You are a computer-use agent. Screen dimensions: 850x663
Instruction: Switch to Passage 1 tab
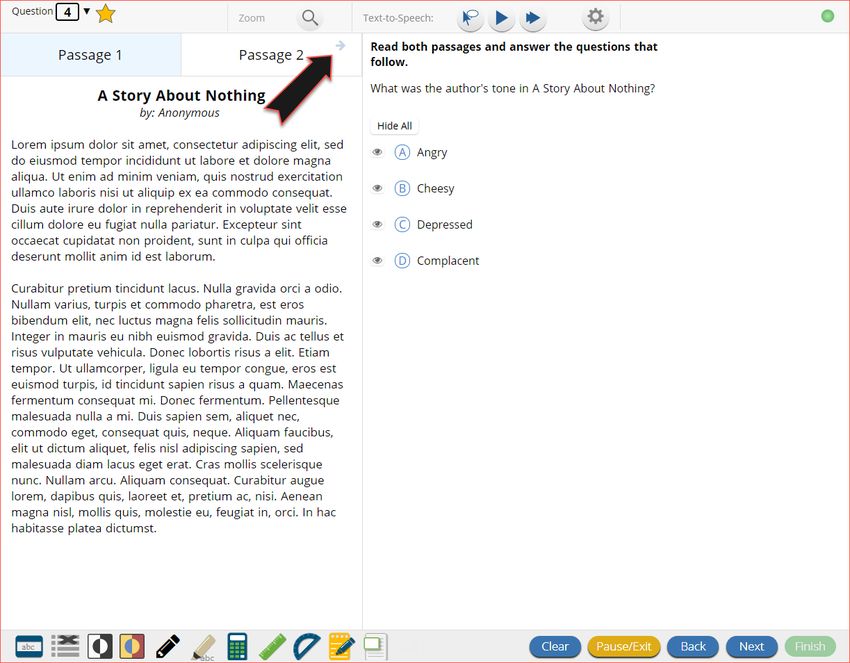[91, 55]
